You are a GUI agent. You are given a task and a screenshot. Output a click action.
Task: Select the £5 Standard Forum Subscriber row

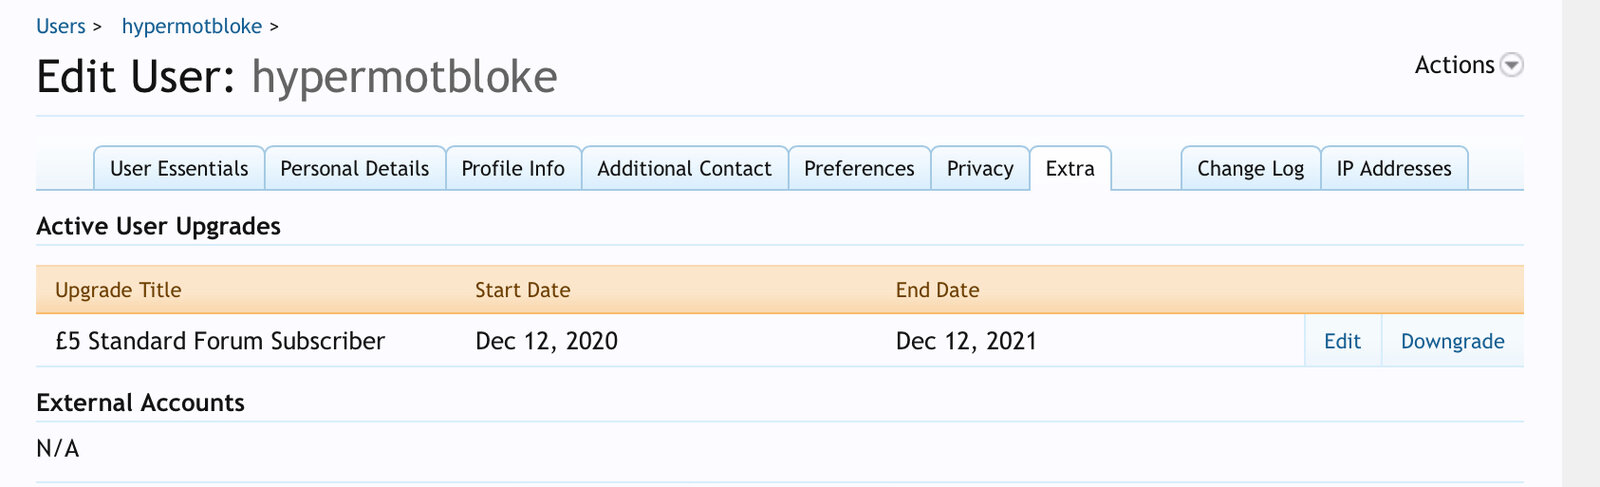point(780,341)
